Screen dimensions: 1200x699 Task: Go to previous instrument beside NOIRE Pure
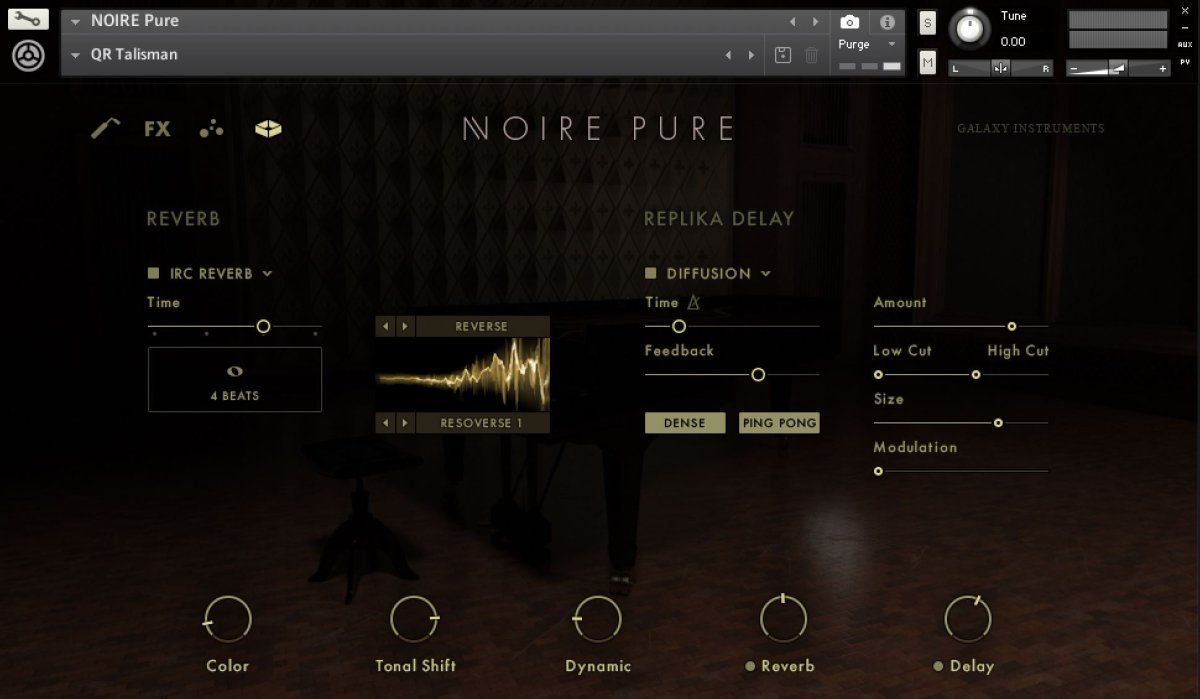pos(792,21)
